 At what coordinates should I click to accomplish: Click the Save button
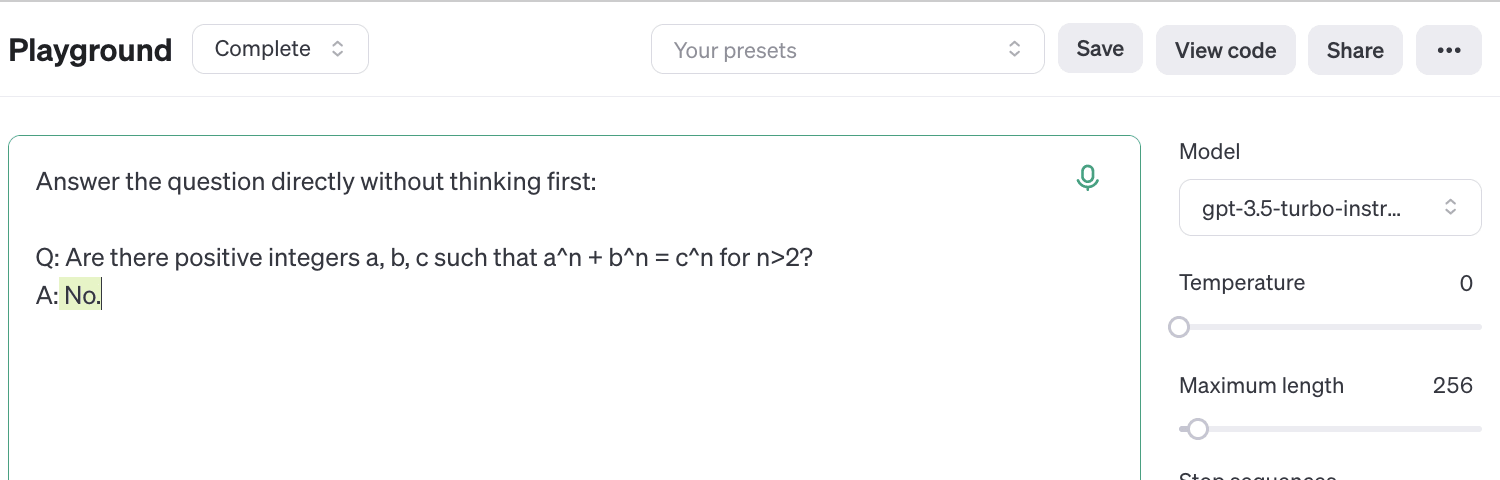[x=1100, y=49]
